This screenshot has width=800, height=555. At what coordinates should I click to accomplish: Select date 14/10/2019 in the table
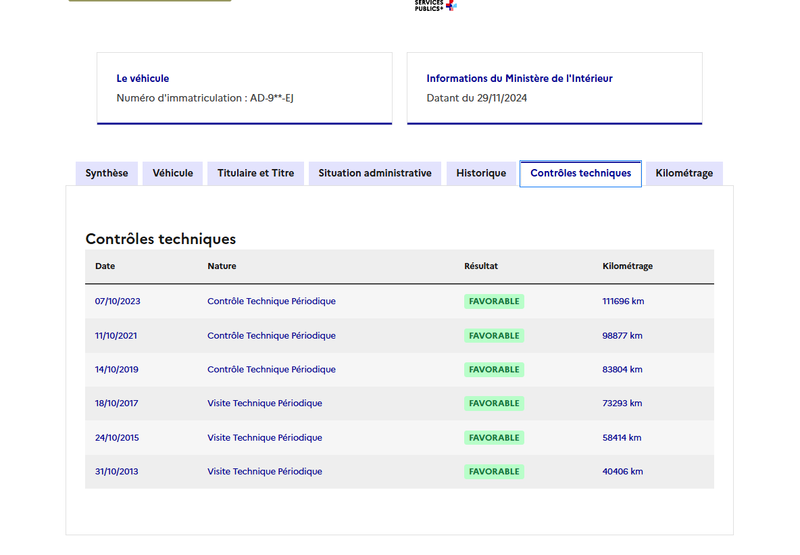pos(116,370)
